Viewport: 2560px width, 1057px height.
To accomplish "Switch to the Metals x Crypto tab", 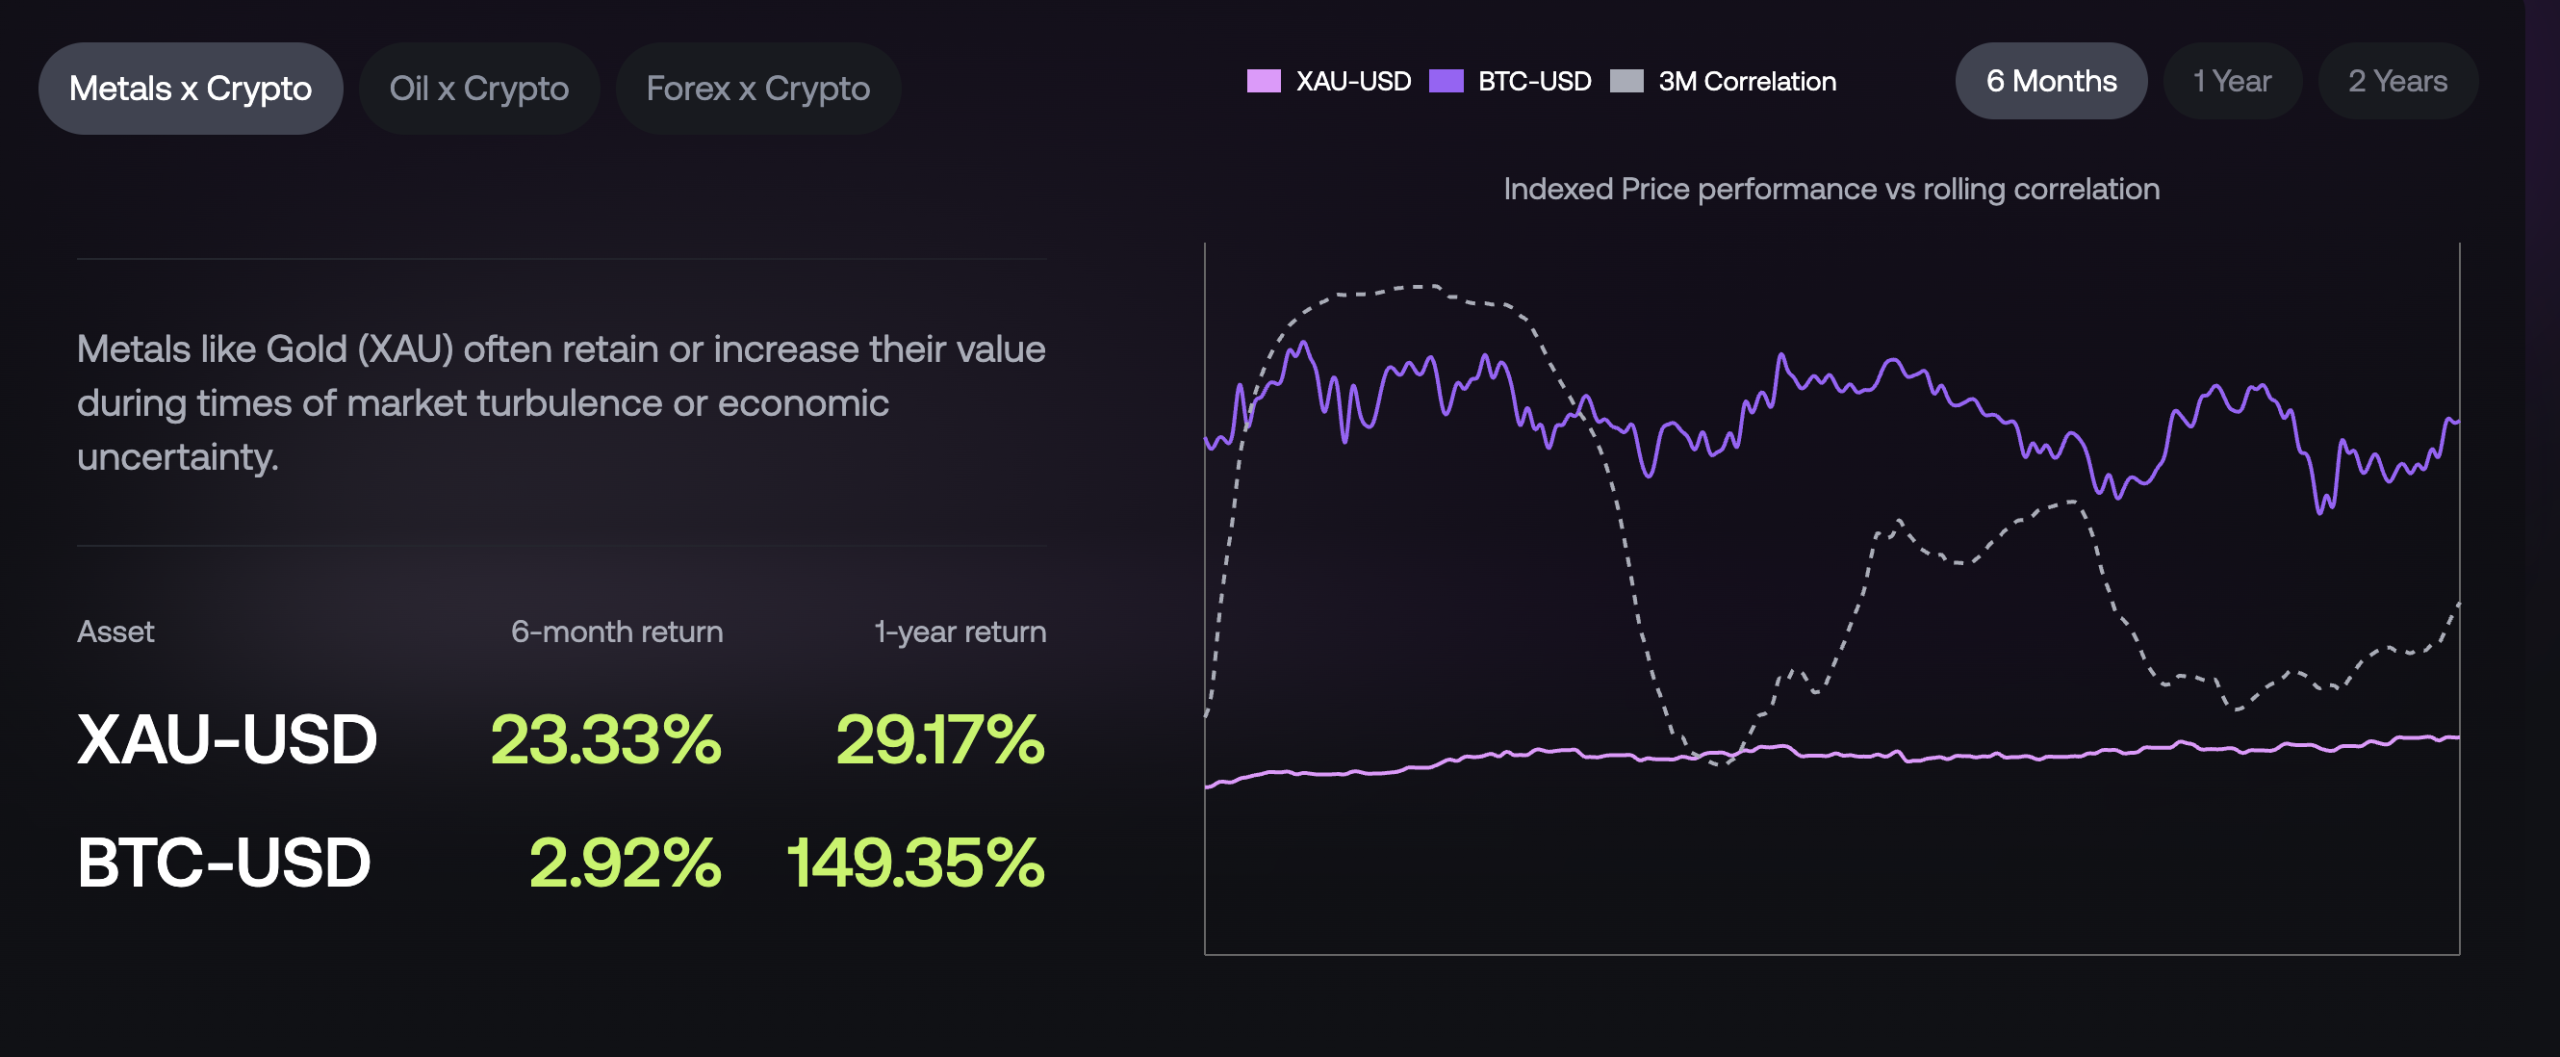I will (190, 89).
